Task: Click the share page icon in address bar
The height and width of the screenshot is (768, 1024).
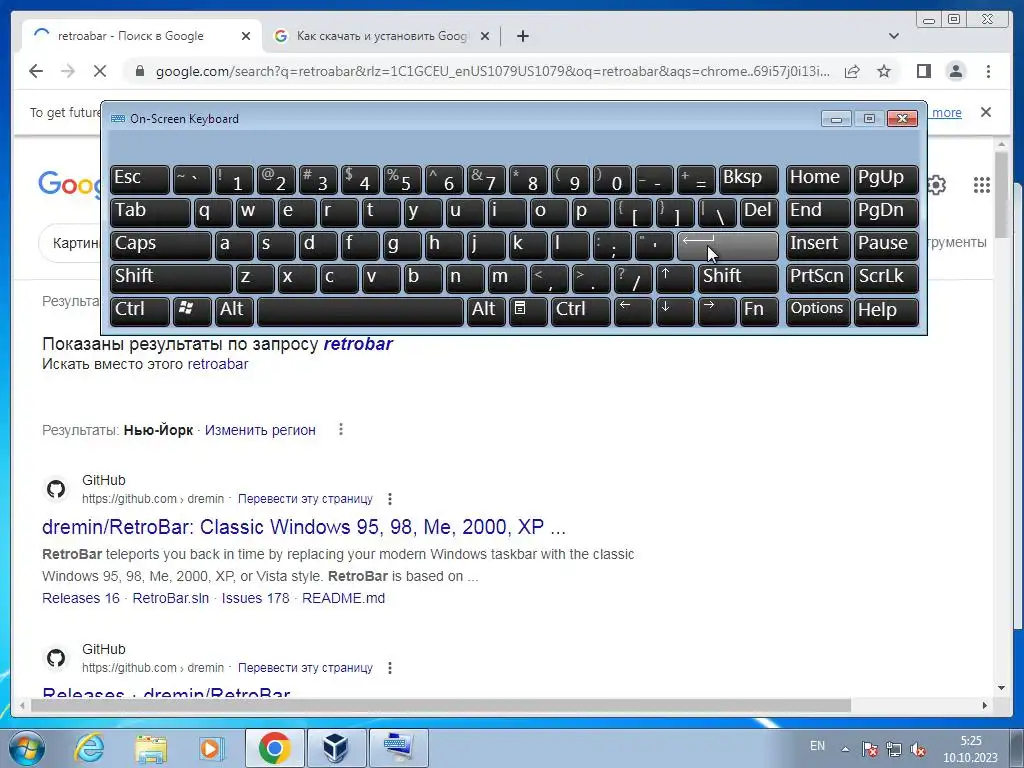Action: (852, 71)
